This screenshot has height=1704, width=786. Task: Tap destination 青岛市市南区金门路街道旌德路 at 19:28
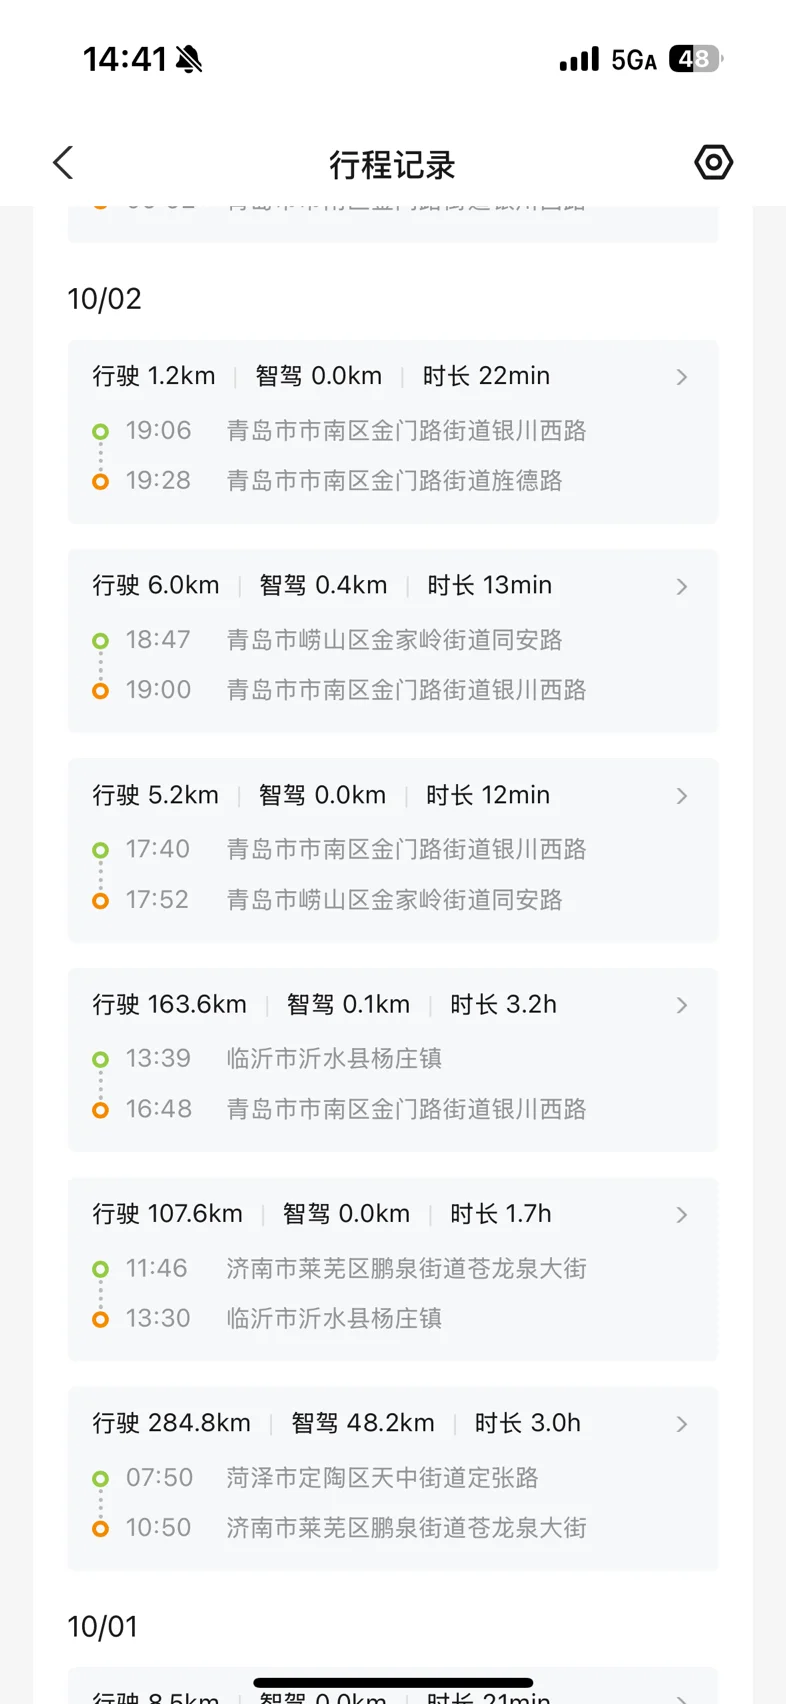(394, 481)
